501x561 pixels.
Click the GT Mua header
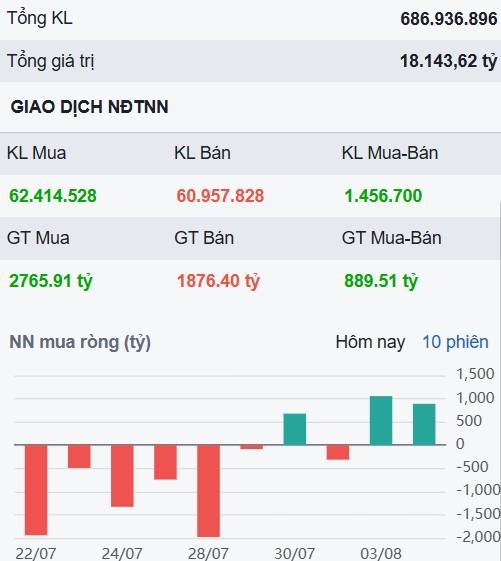(38, 238)
